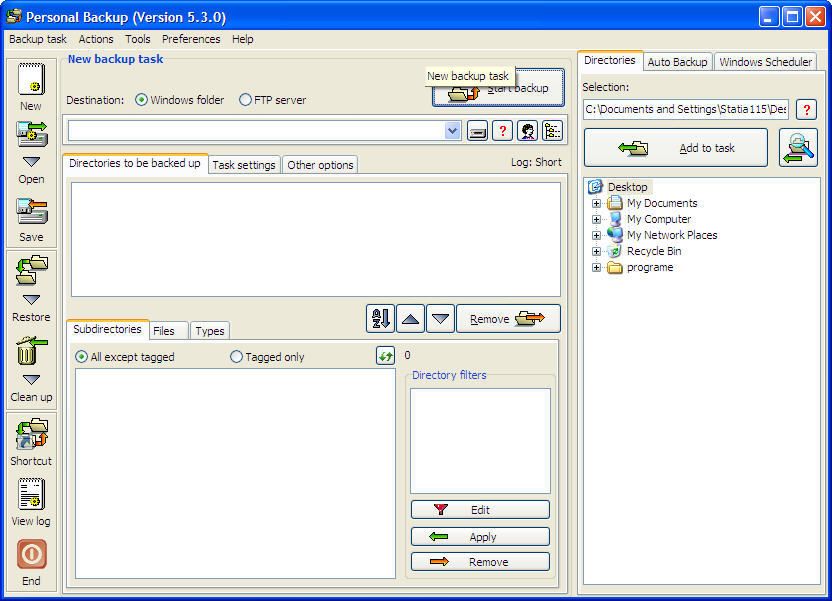Click the A-Z sort directories icon

(x=380, y=318)
